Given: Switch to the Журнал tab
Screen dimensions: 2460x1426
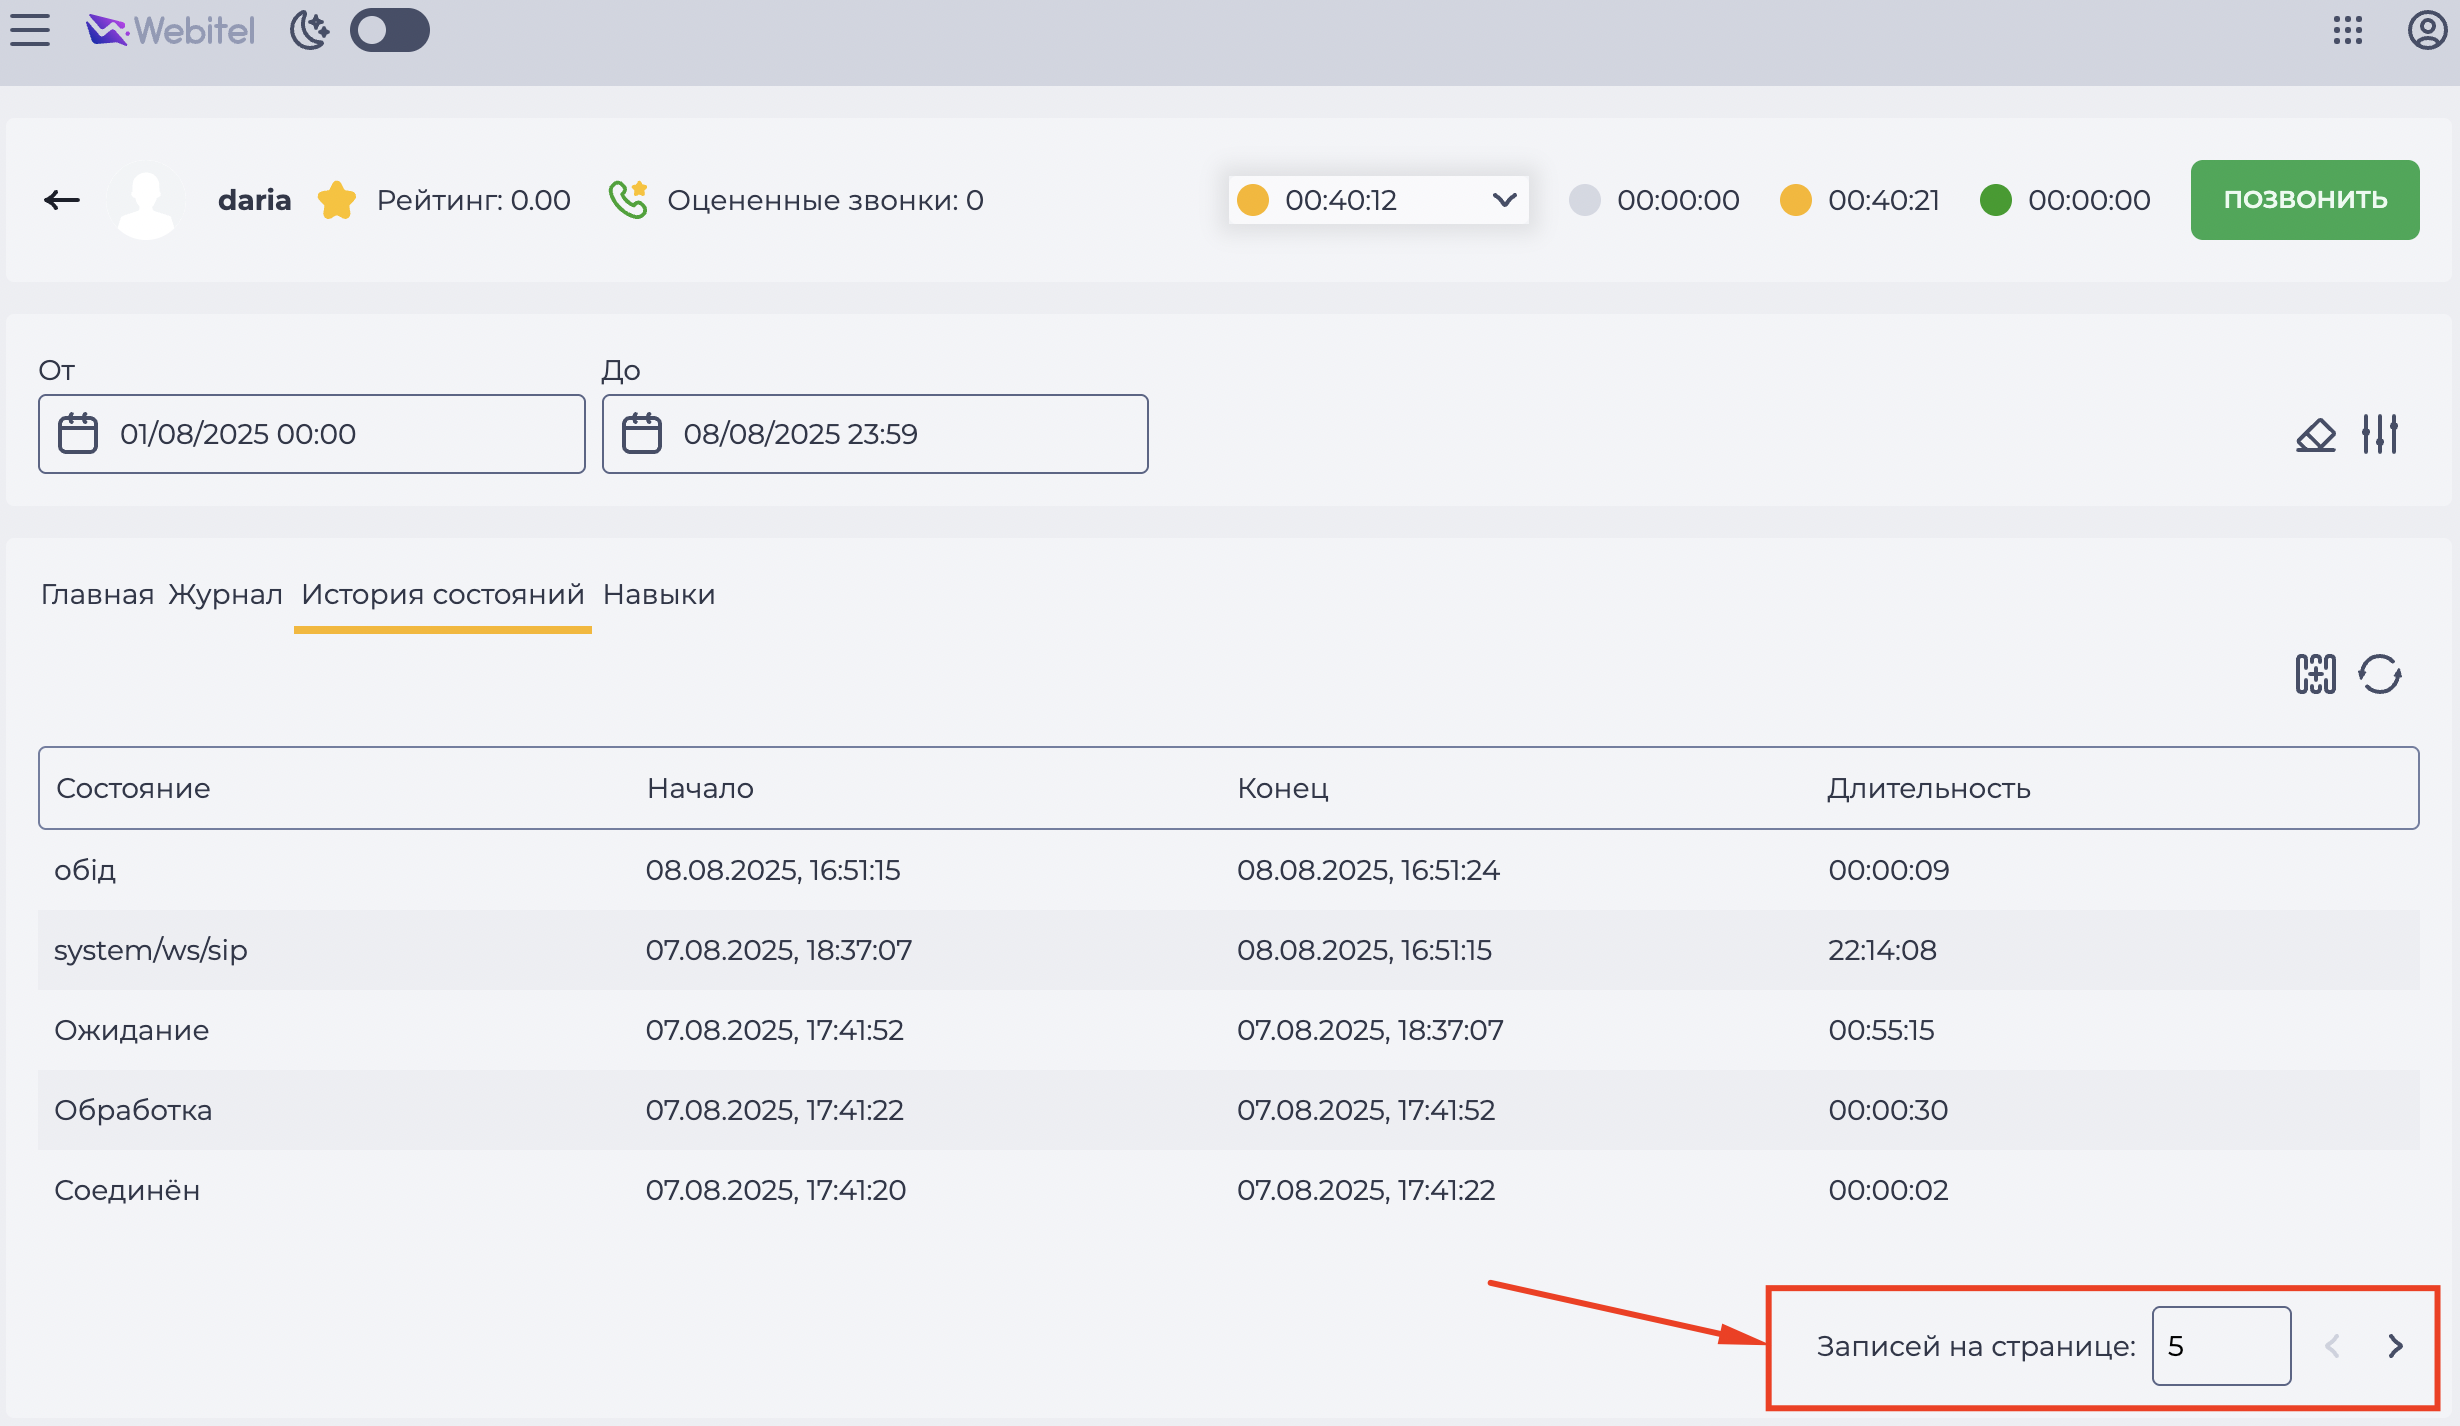Looking at the screenshot, I should coord(226,594).
